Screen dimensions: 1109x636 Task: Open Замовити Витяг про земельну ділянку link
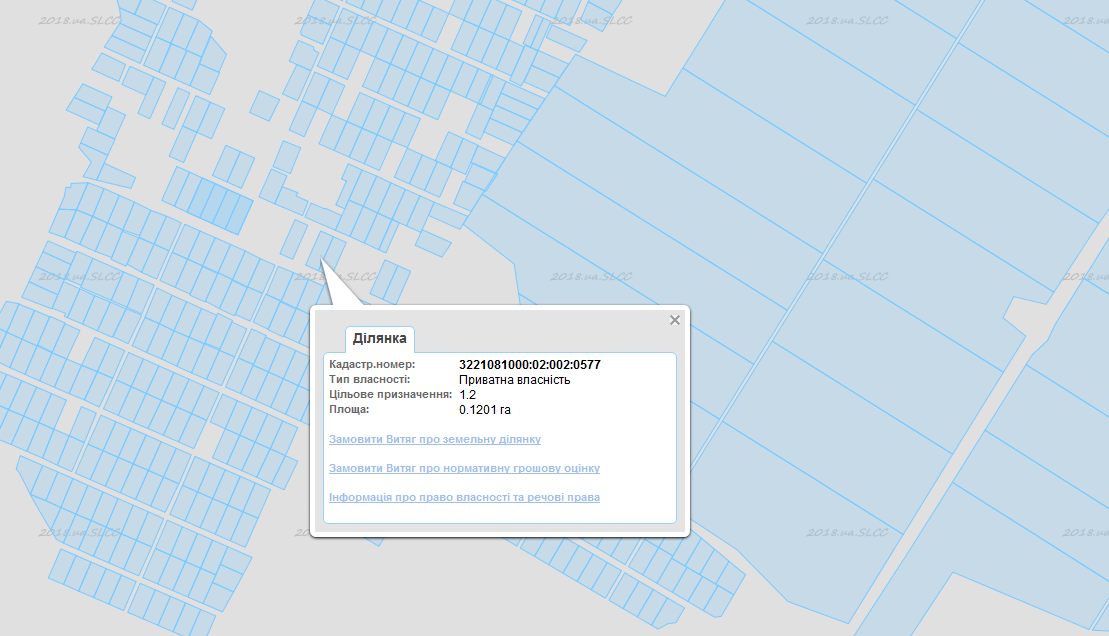[434, 439]
